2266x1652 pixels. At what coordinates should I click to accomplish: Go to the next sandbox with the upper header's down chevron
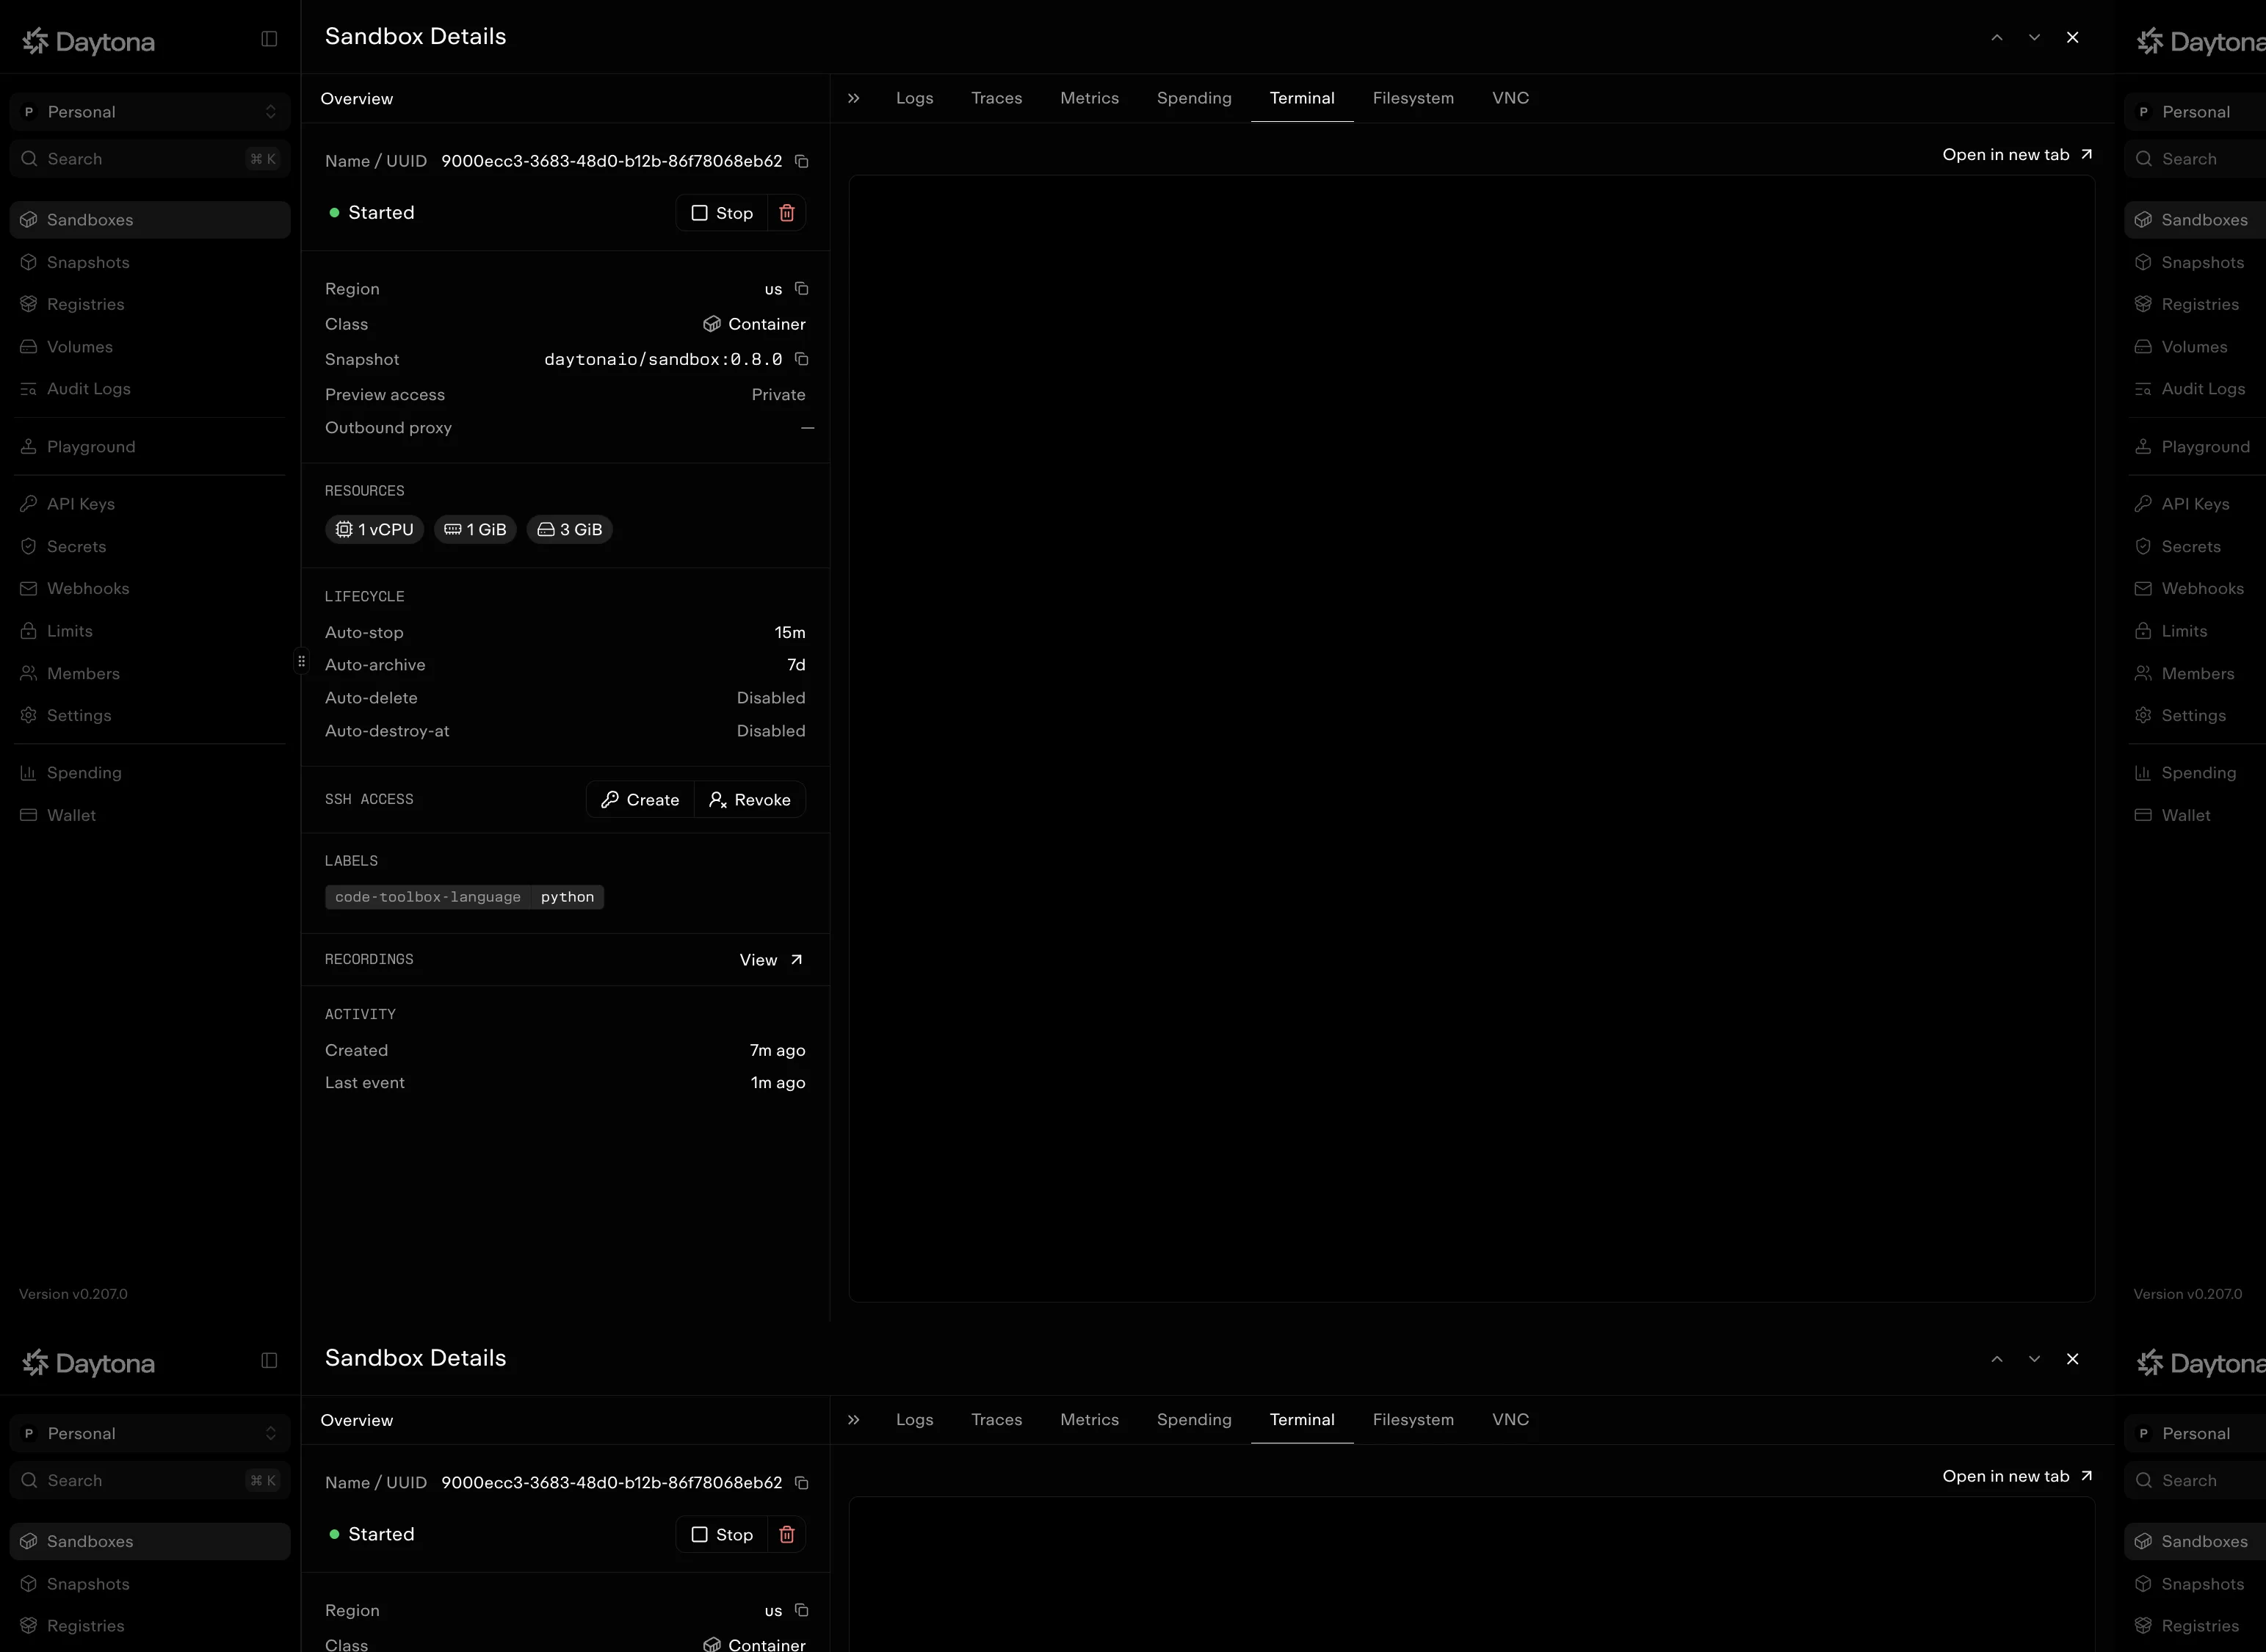[2034, 38]
